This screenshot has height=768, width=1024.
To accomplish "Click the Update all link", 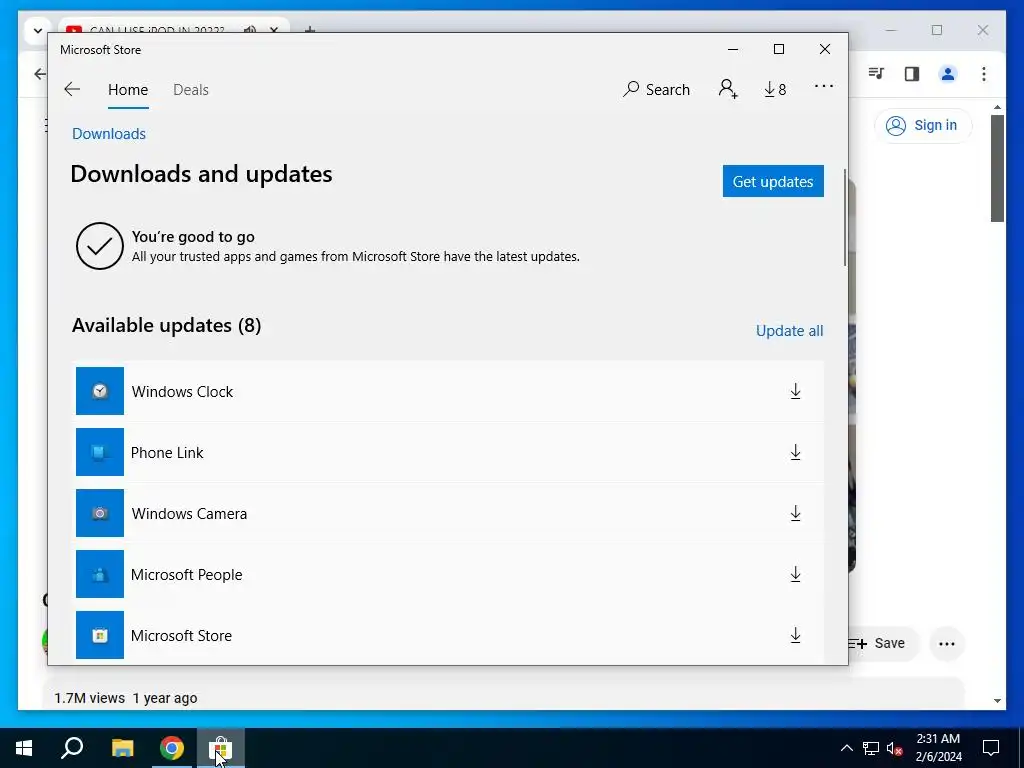I will [x=790, y=330].
